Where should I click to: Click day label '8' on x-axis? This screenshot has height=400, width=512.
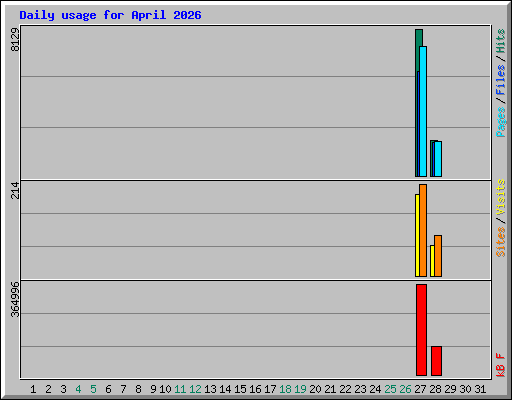tap(138, 389)
